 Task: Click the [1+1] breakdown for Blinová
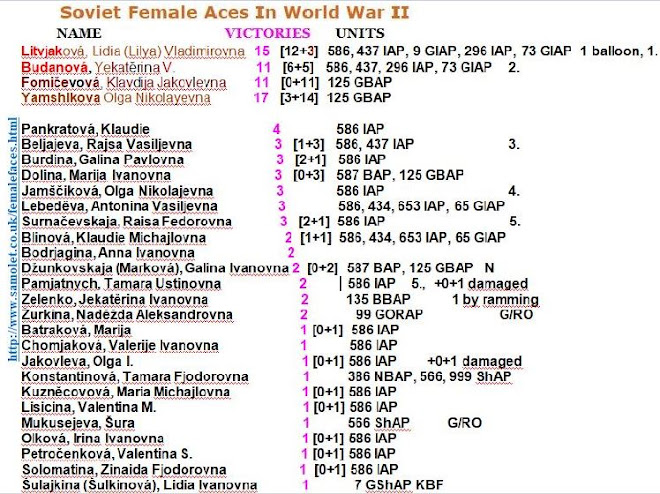tap(316, 238)
